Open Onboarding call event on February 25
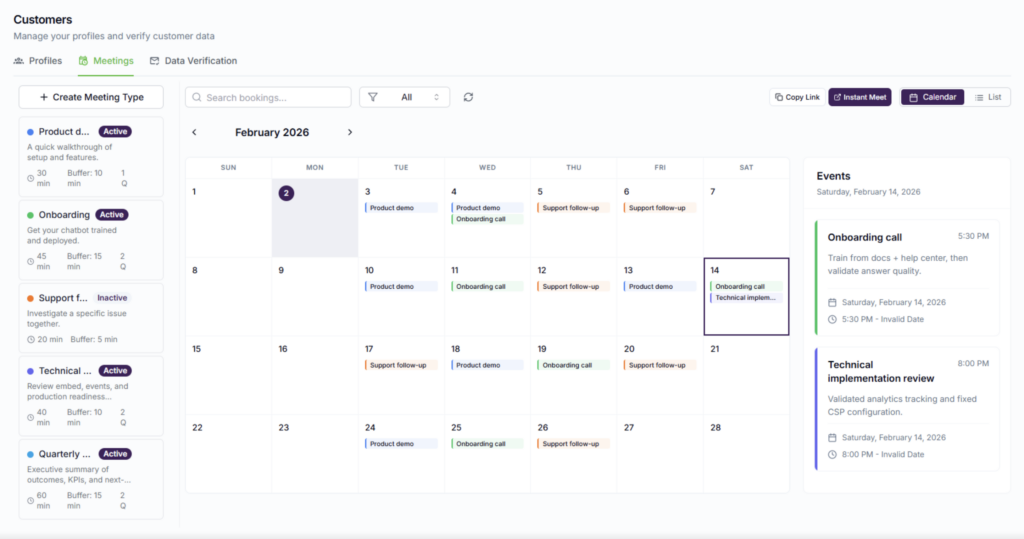The width and height of the screenshot is (1024, 539). pyautogui.click(x=487, y=444)
